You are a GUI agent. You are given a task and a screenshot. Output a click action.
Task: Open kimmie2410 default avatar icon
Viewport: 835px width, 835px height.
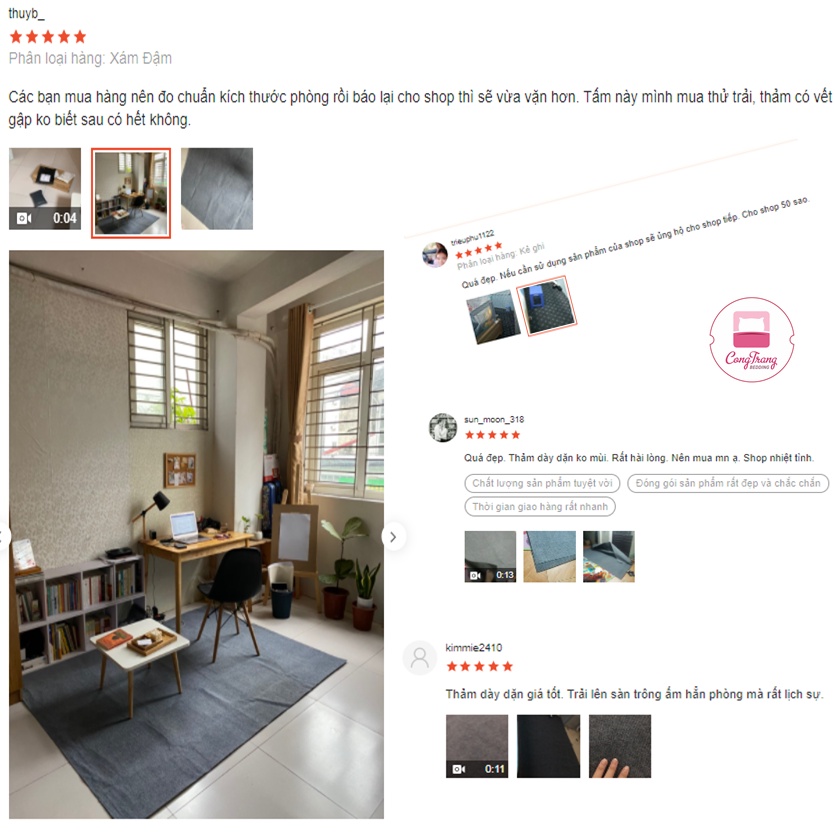(x=420, y=658)
